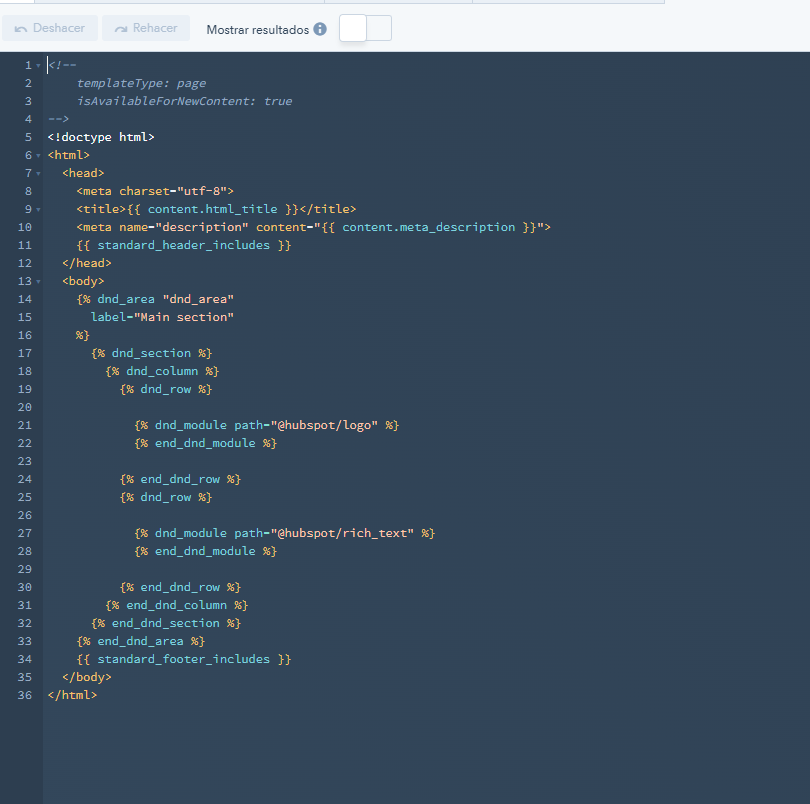Click the Deshacer undo button
This screenshot has width=810, height=804.
(x=50, y=28)
